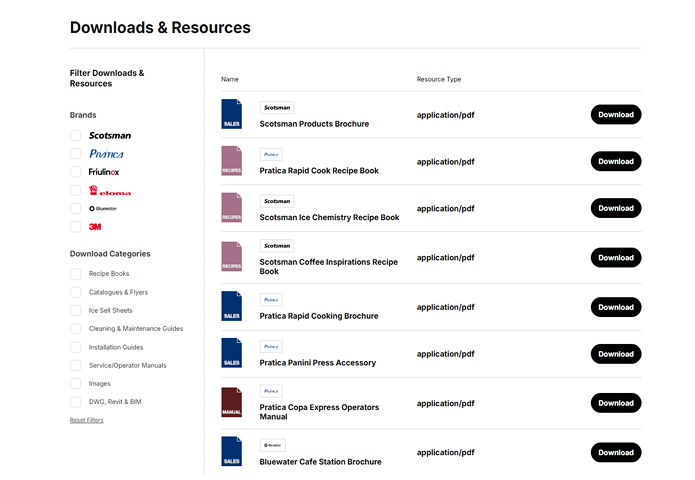Click Reset Filters link

point(86,420)
